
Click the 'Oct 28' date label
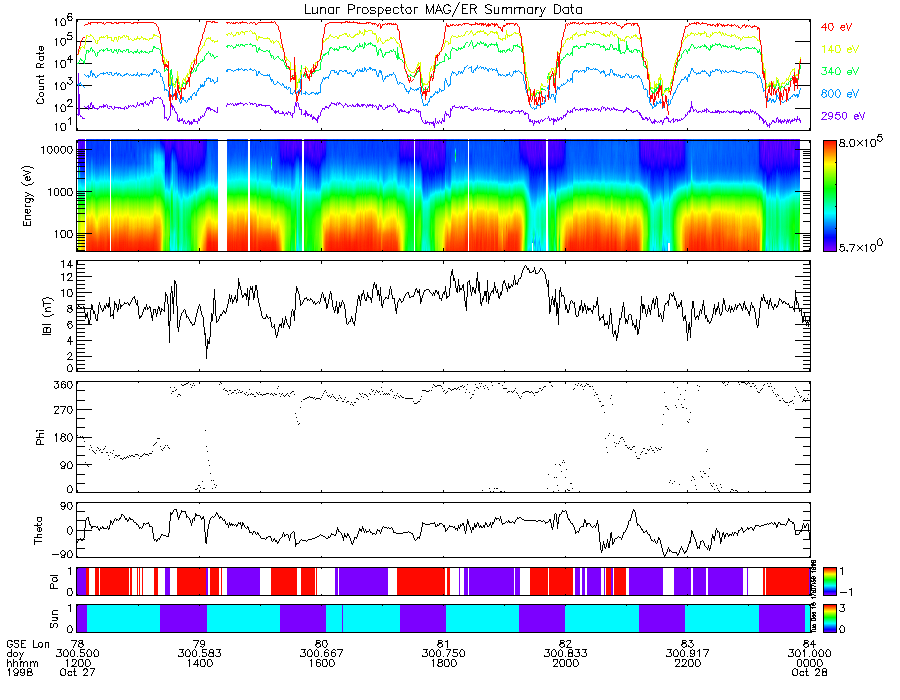coord(809,672)
